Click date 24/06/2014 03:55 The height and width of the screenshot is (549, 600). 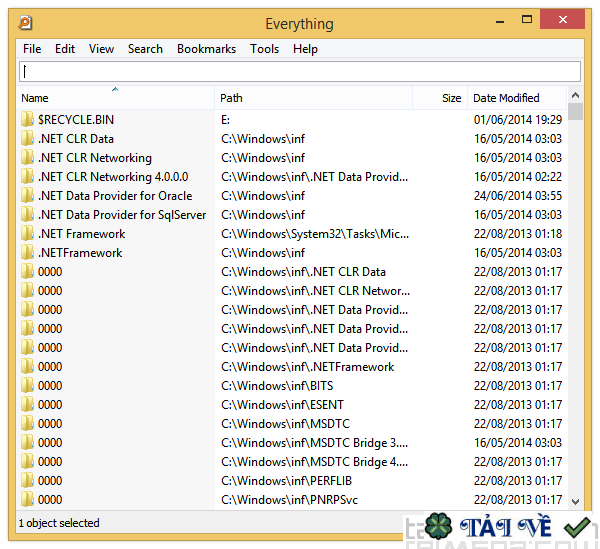point(518,195)
